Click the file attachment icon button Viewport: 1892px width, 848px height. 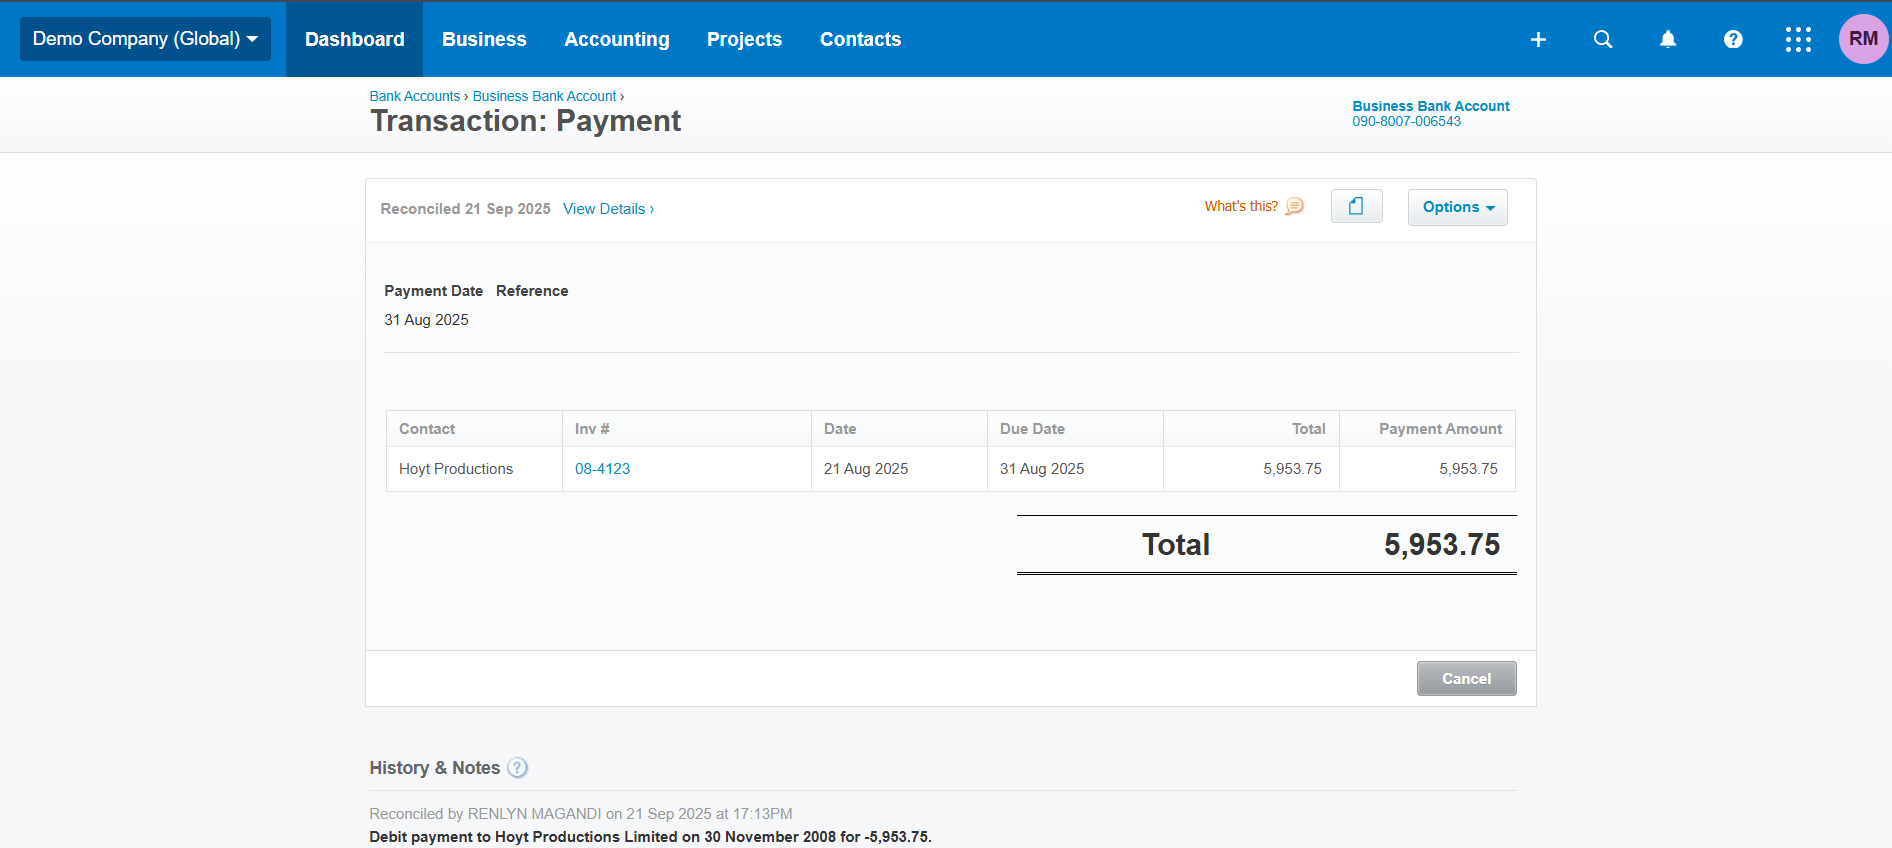point(1356,206)
